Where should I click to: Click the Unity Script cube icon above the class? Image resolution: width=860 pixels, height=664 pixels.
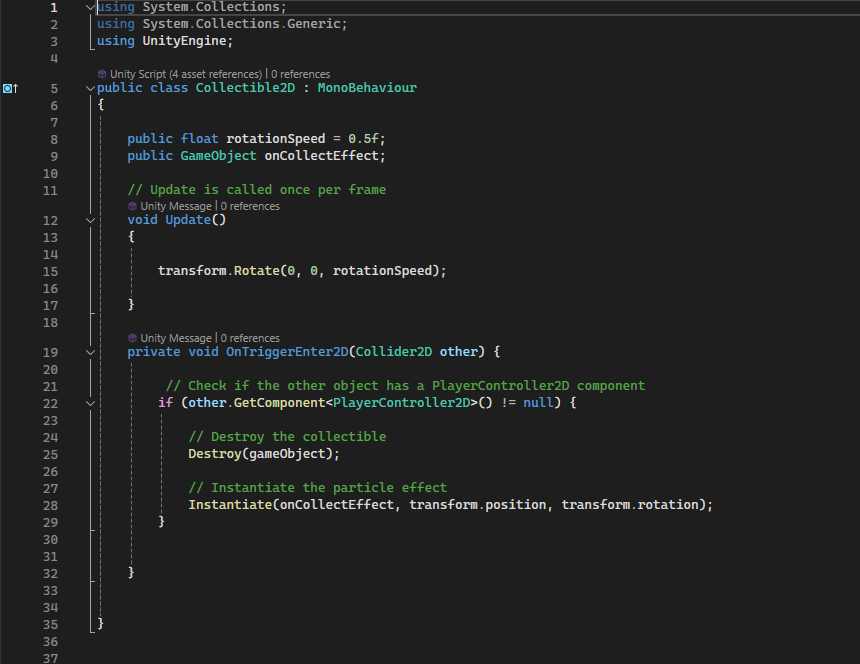pos(102,74)
